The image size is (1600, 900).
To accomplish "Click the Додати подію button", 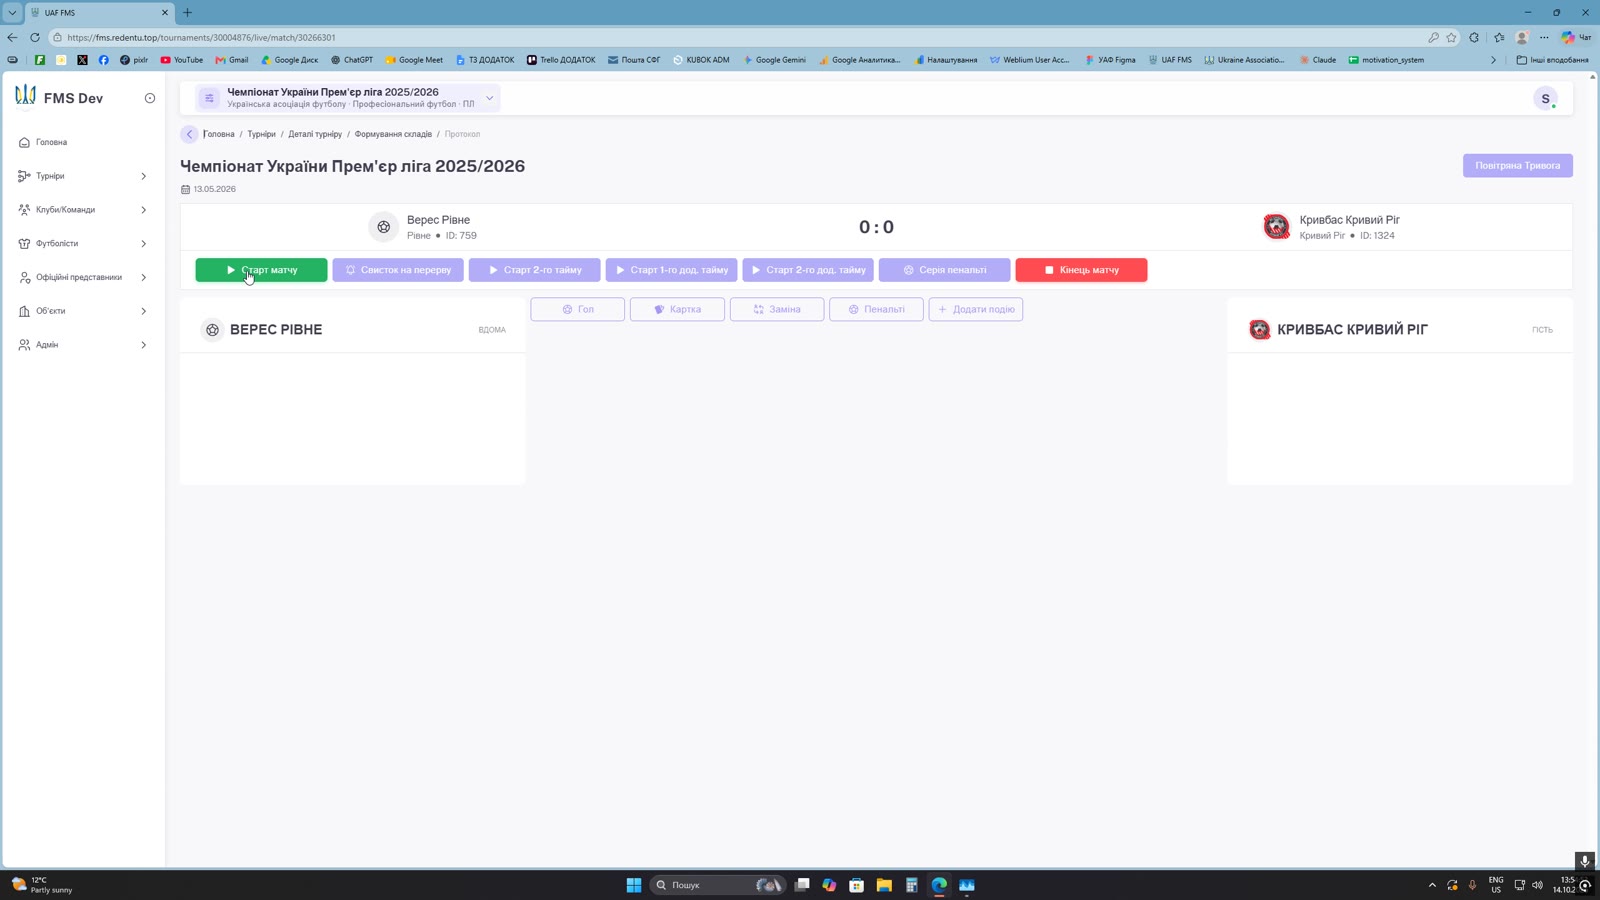I will 976,310.
